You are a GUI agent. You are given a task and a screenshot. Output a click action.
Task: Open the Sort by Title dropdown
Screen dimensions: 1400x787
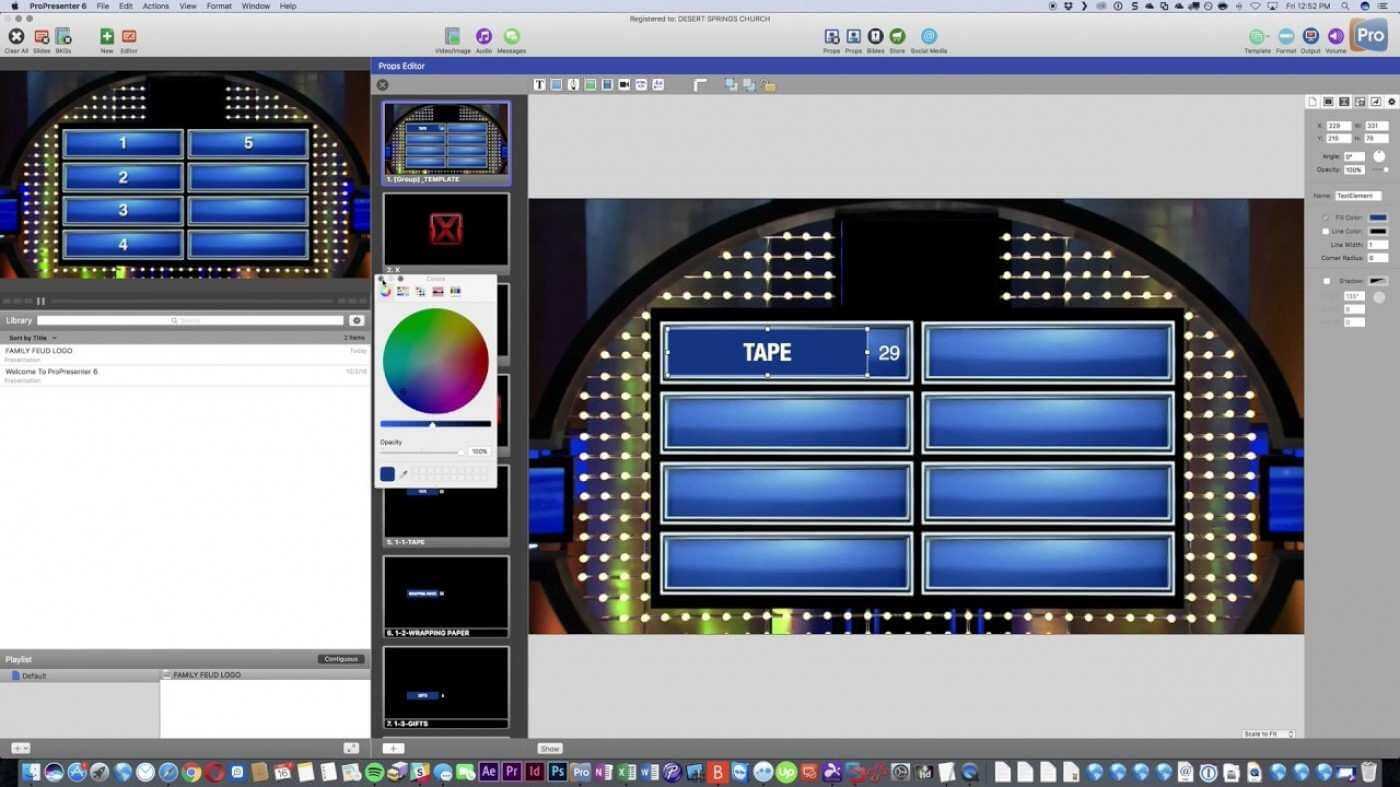pyautogui.click(x=32, y=338)
